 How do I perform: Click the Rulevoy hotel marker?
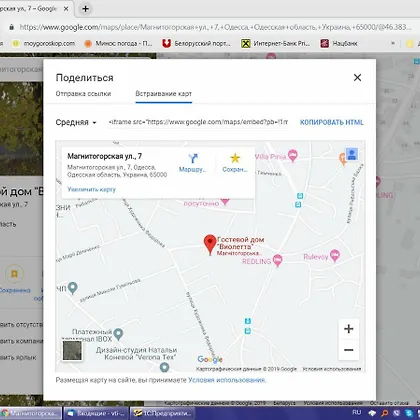[335, 256]
